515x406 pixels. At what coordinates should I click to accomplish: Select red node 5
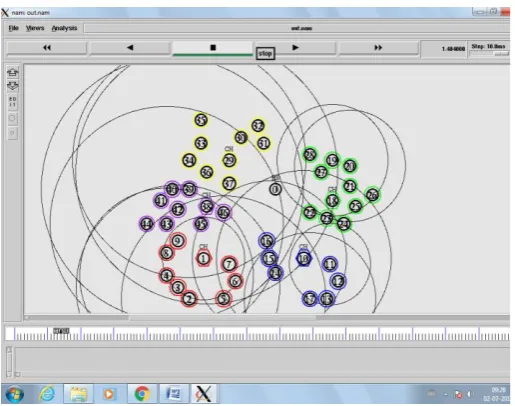coord(223,298)
